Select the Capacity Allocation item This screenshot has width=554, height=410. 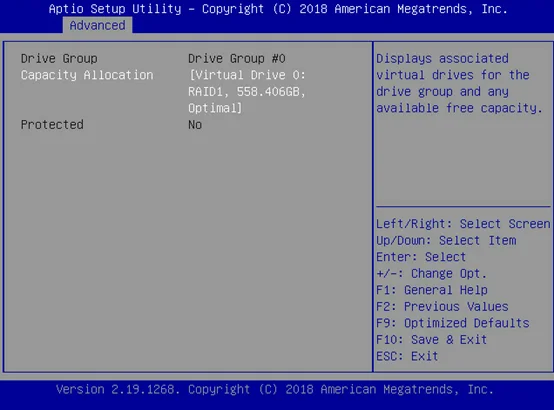[87, 75]
